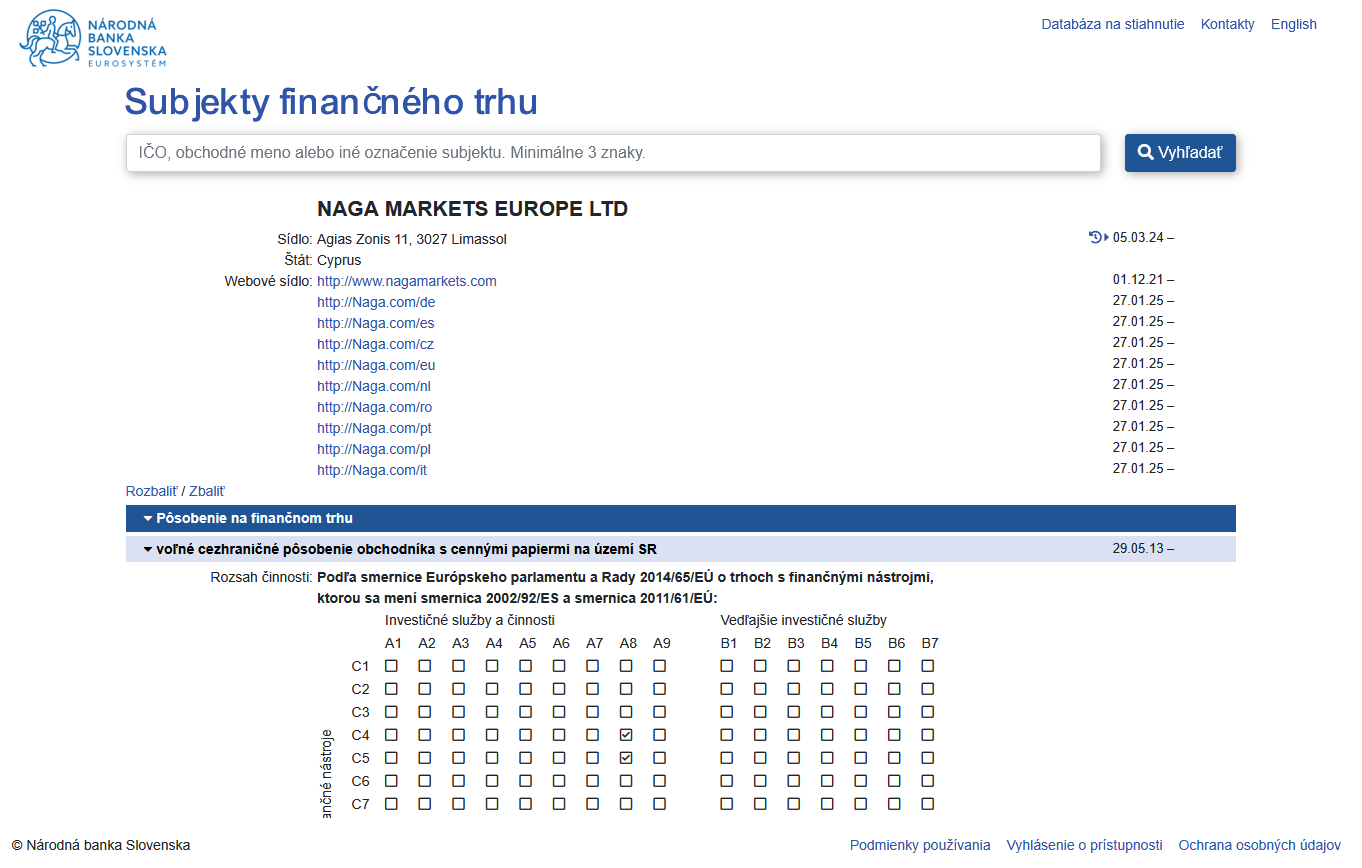Screen dimensions: 1362x868
Task: Toggle the checked C4 row A8 checkbox
Action: click(x=626, y=735)
